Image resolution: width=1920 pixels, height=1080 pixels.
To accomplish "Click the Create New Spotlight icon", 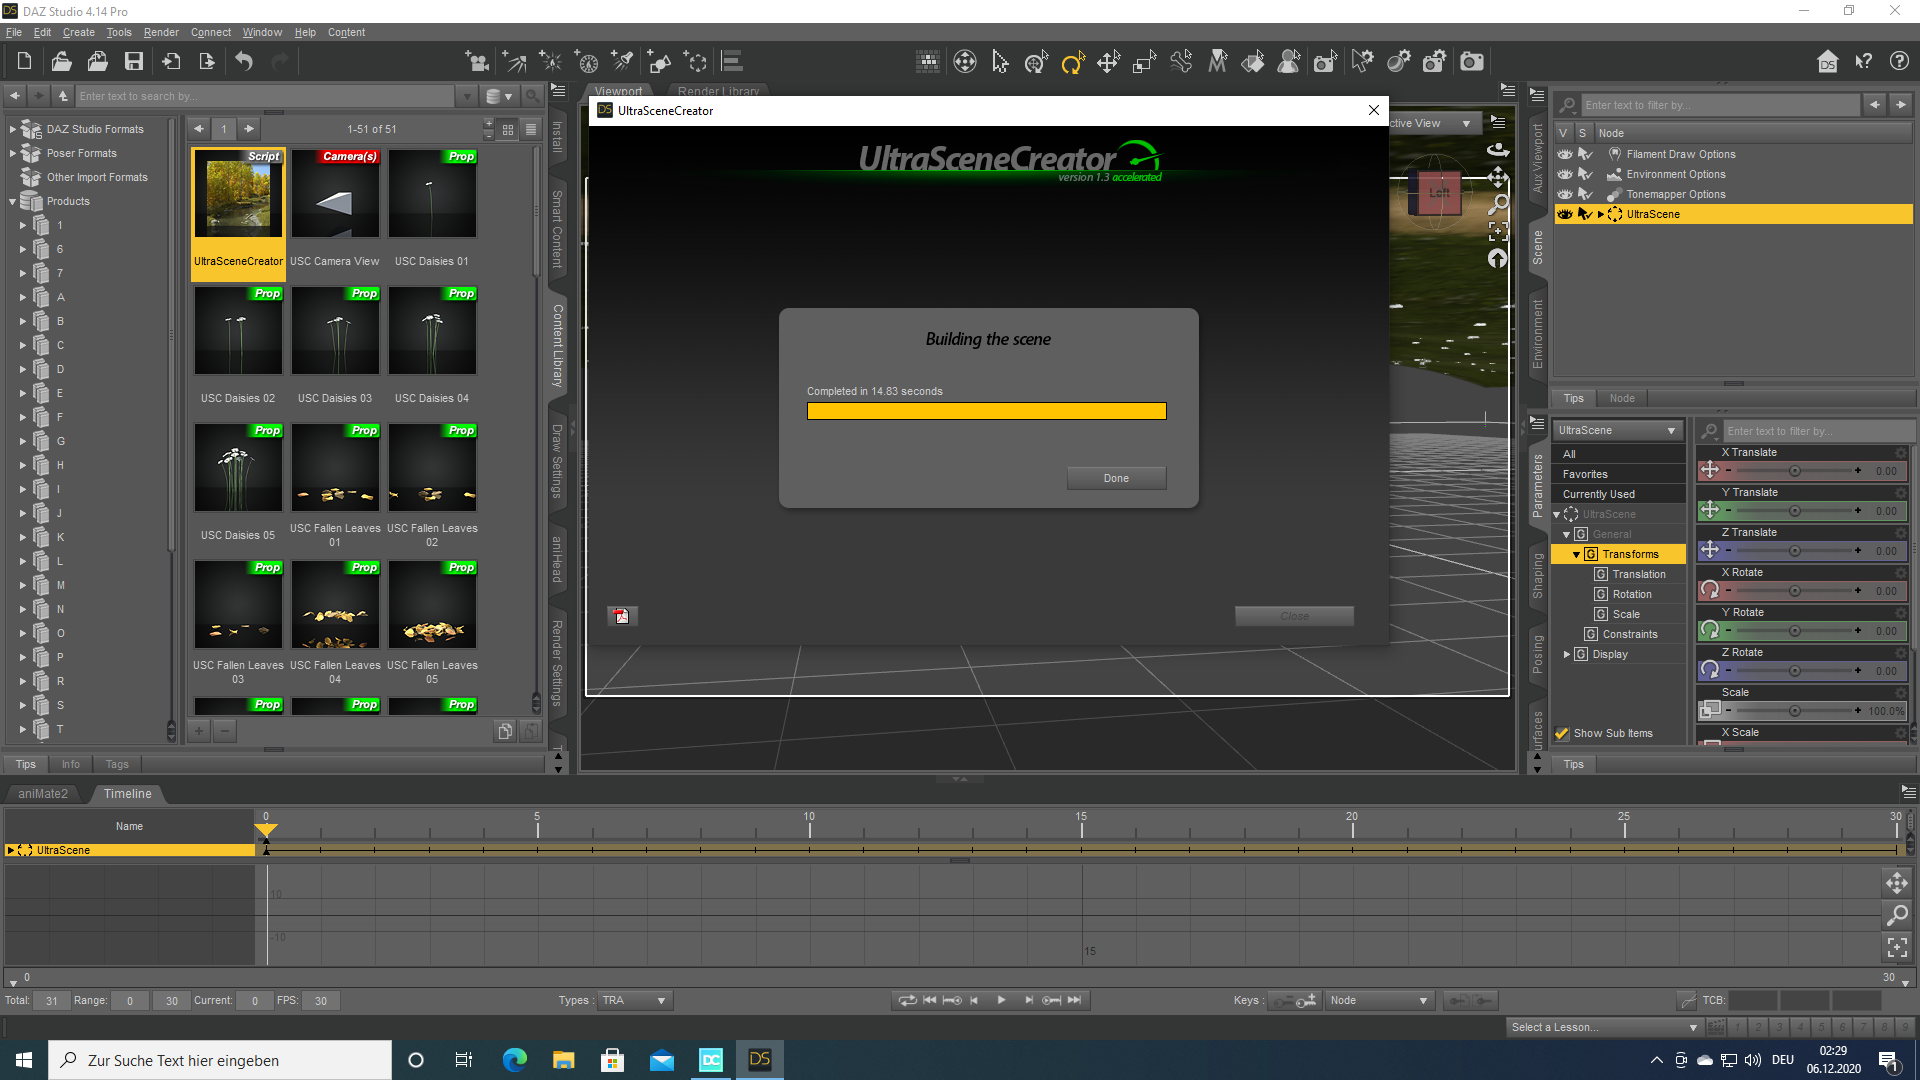I will (623, 62).
